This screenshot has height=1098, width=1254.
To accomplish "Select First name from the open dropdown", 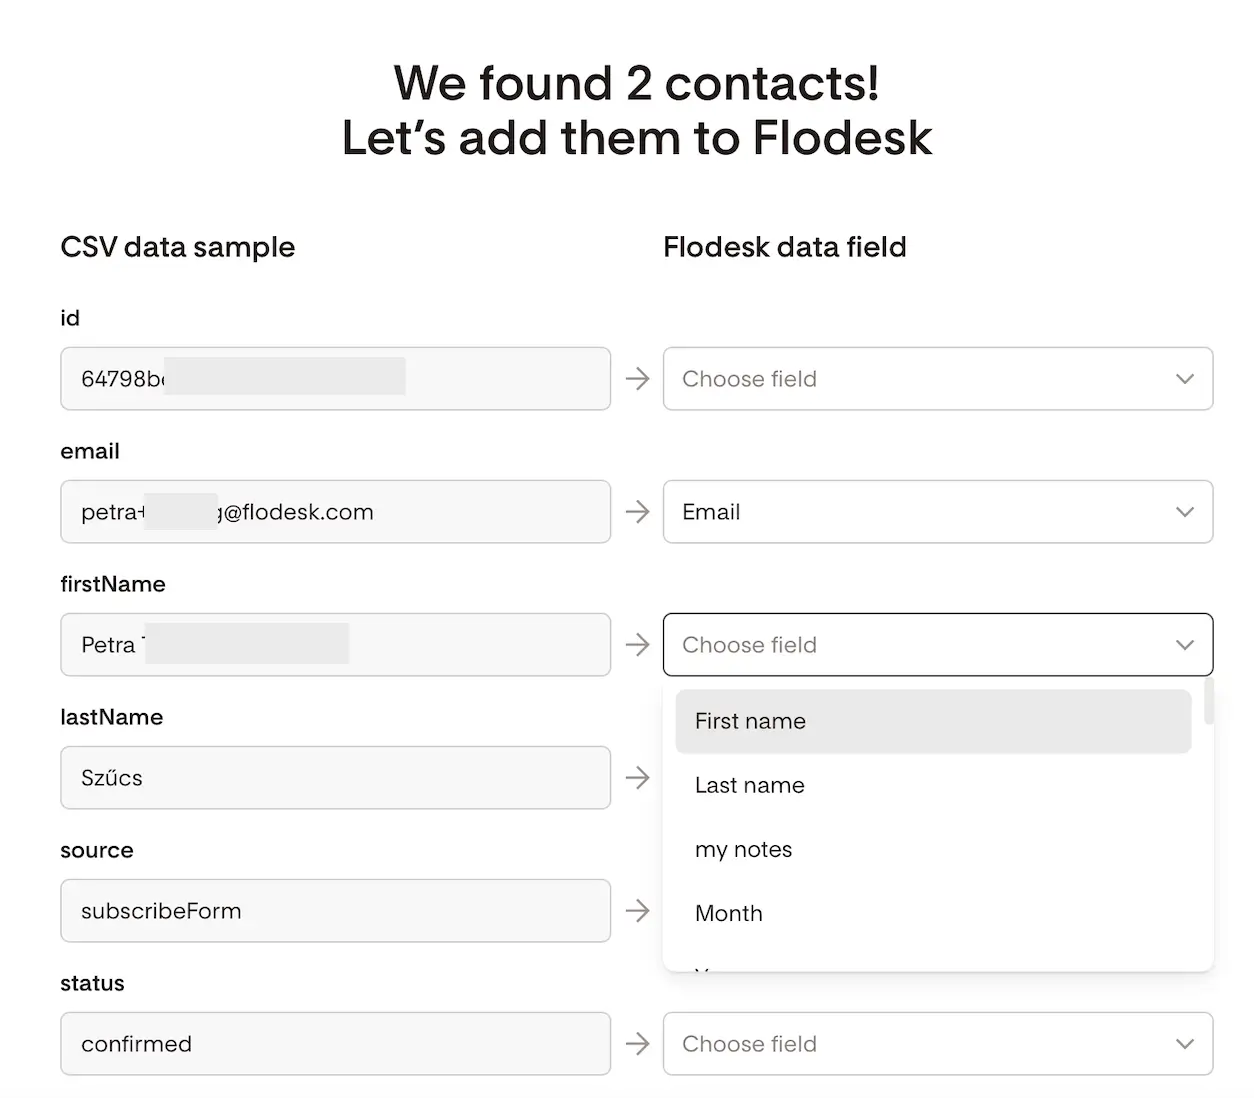I will [933, 721].
